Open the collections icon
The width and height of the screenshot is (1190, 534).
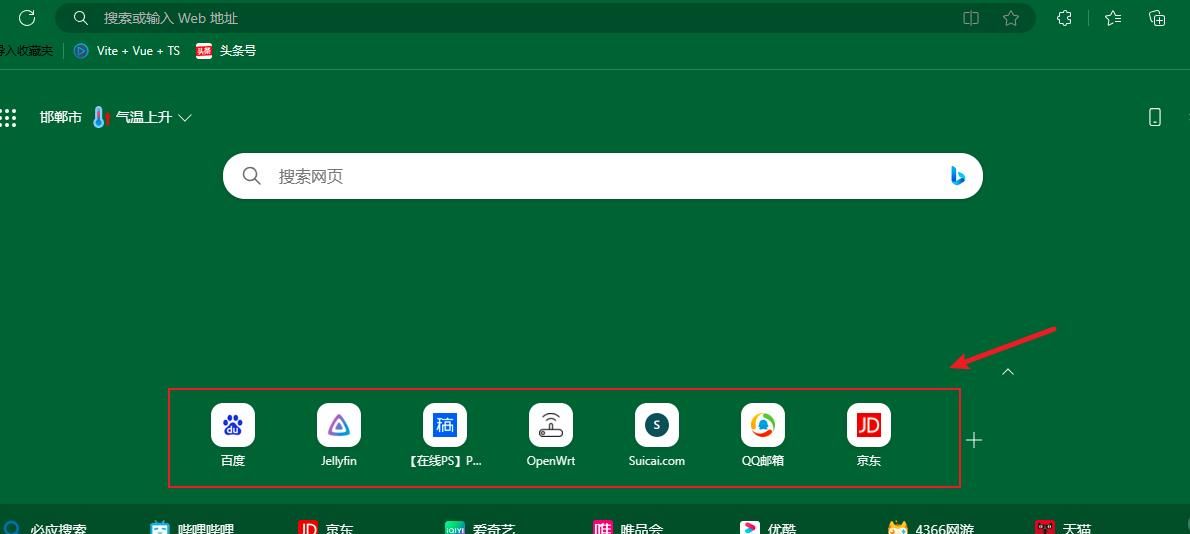coord(1157,18)
